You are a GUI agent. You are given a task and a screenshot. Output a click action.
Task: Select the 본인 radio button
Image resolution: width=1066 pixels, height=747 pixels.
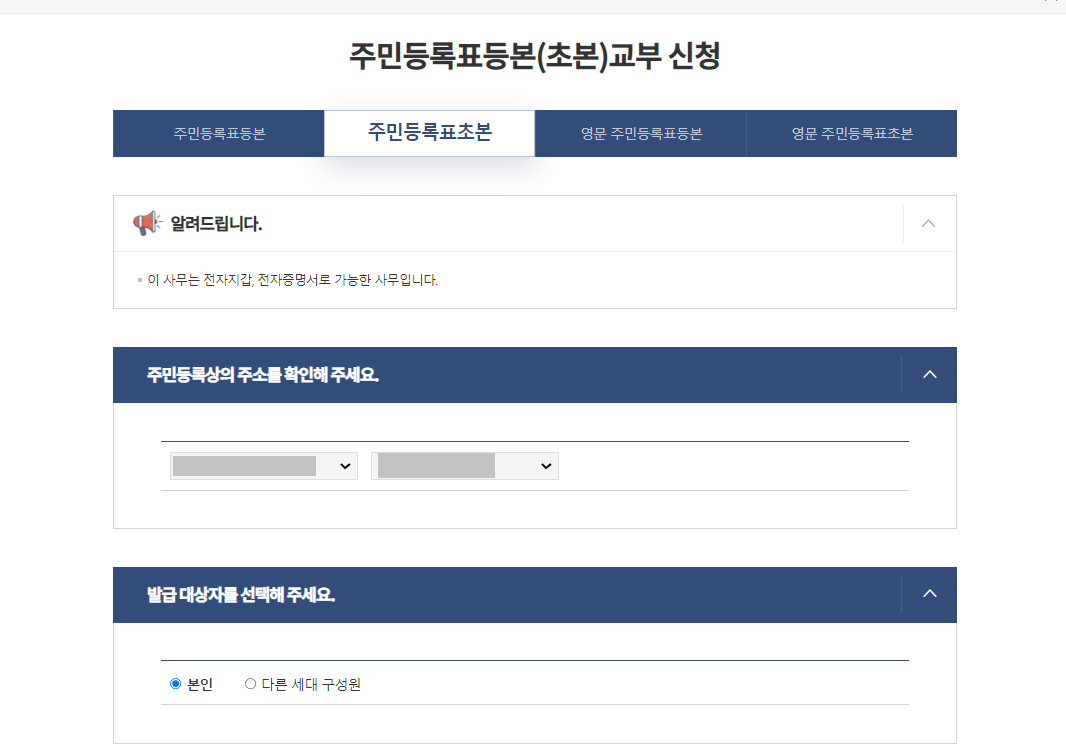pos(175,684)
